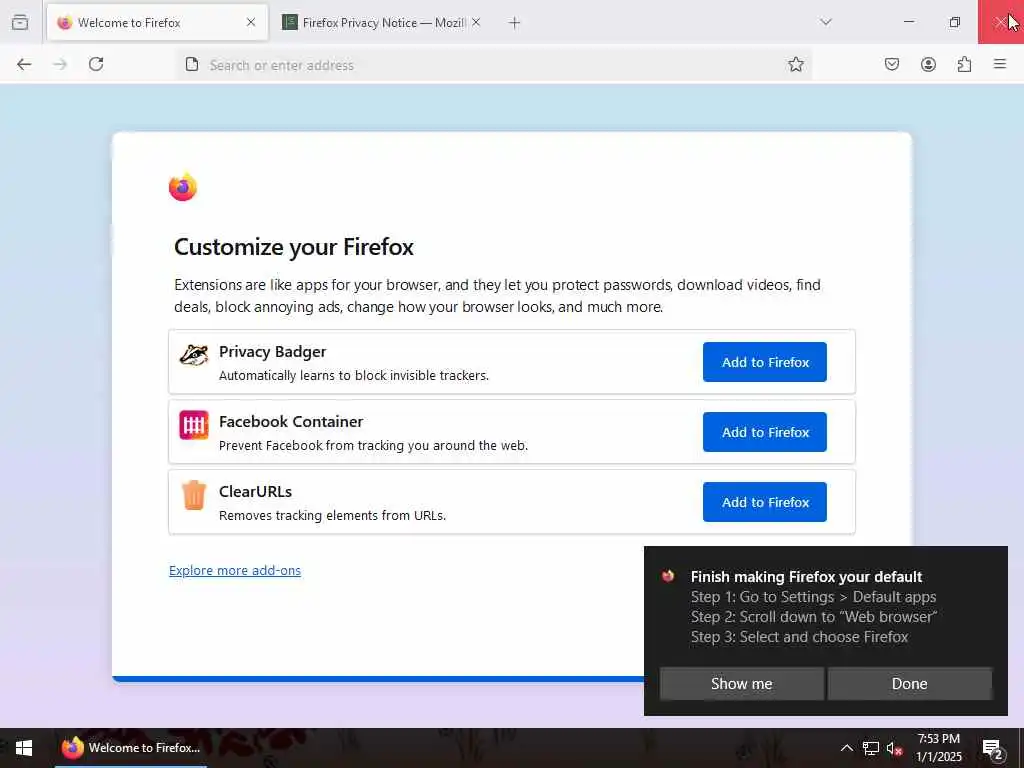Switch to Welcome to Firefox tab

(157, 22)
